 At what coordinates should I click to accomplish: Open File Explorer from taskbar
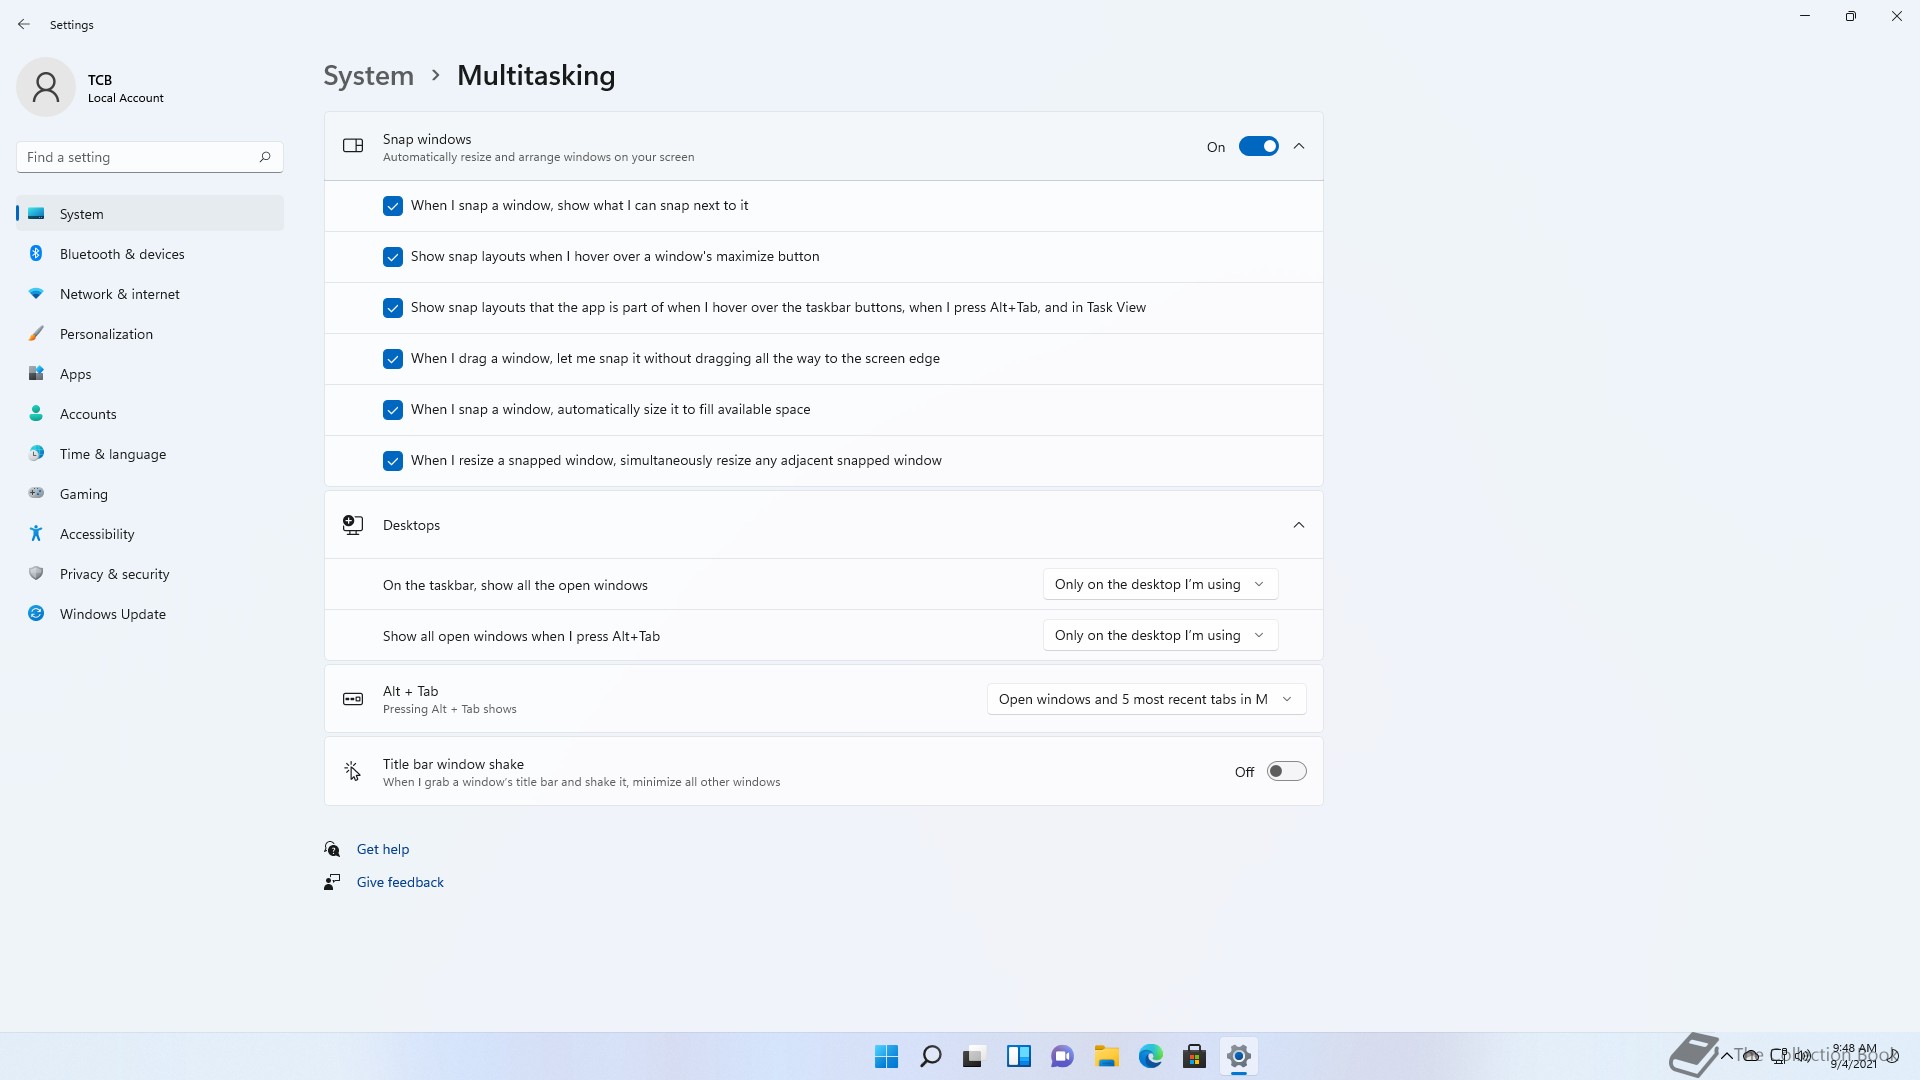click(1106, 1057)
